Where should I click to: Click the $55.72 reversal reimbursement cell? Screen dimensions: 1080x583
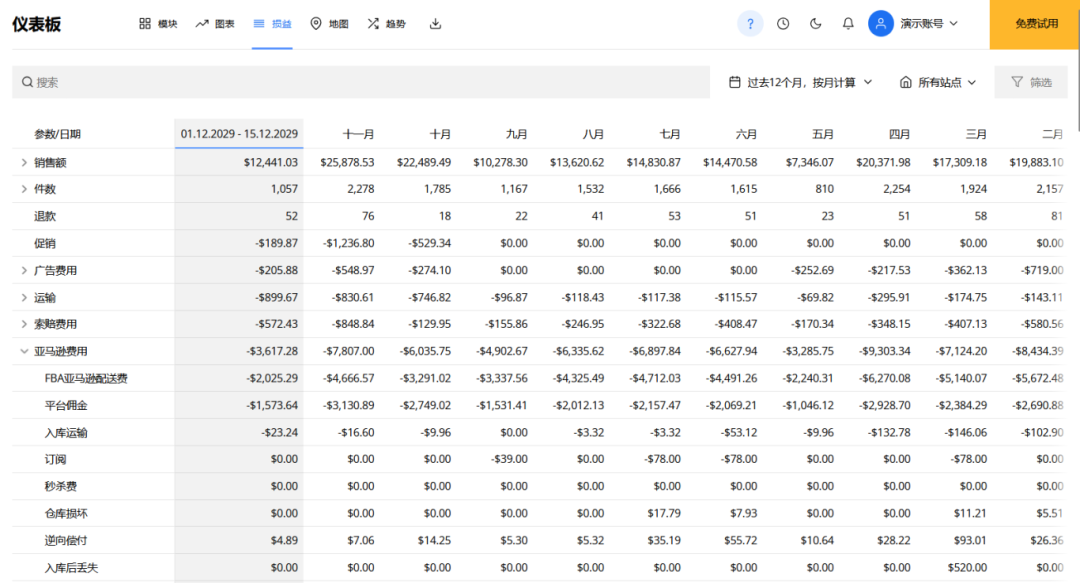coord(740,540)
